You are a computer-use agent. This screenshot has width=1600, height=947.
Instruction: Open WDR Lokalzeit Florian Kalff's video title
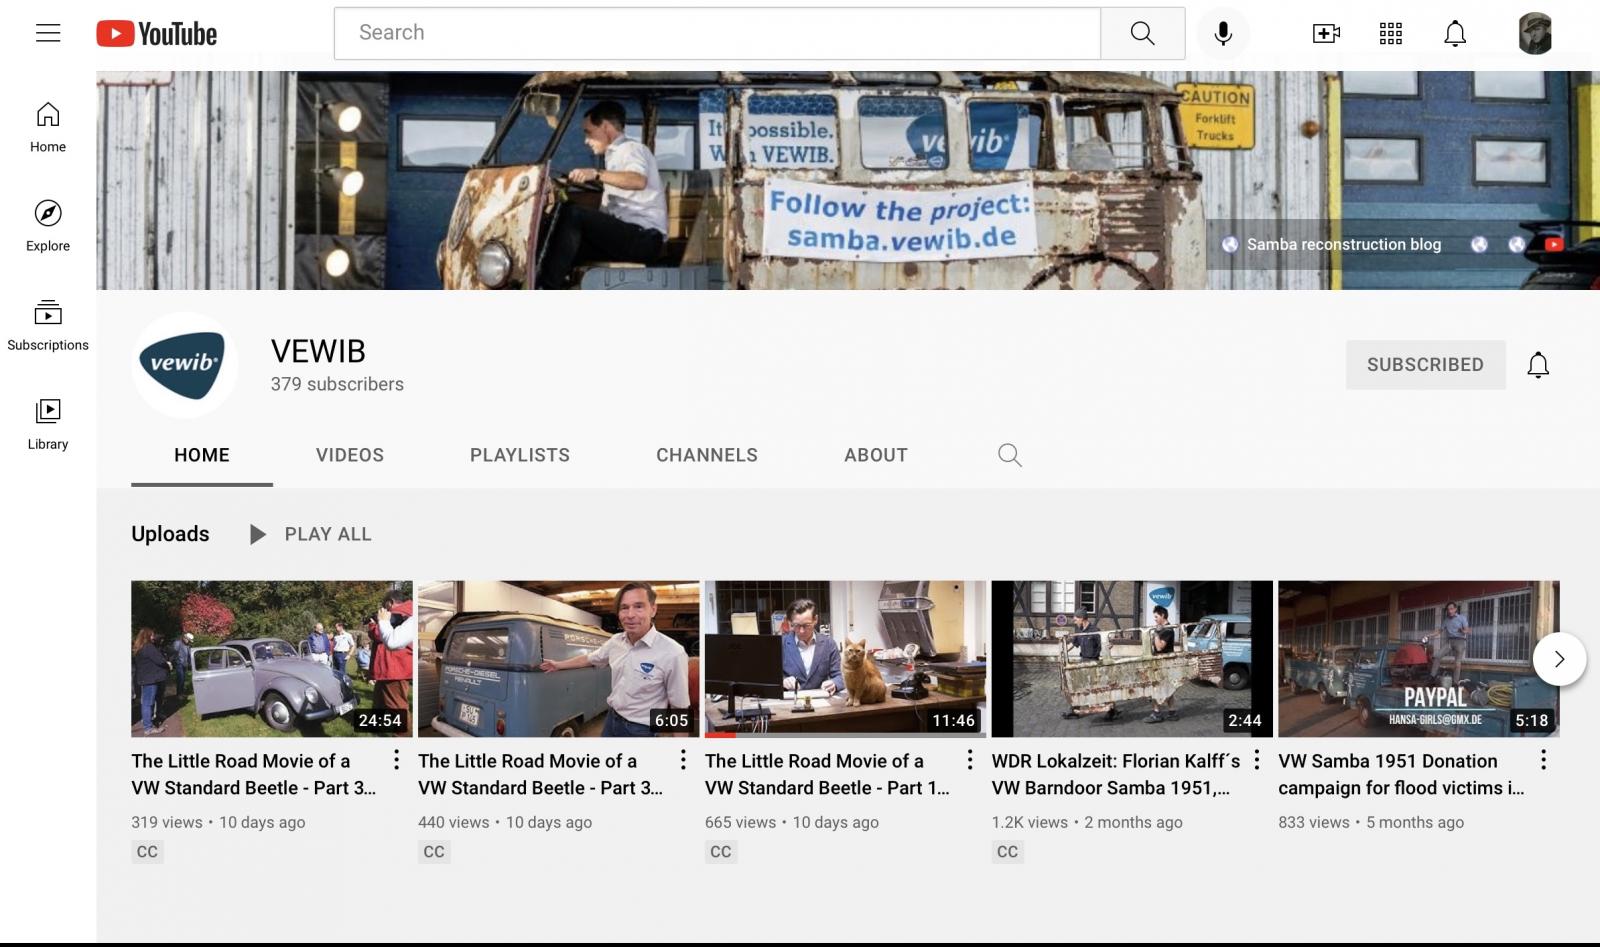tap(1116, 774)
